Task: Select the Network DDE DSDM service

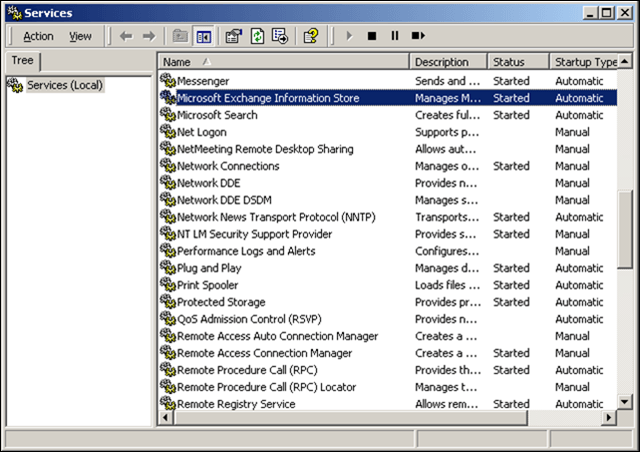Action: tap(388, 200)
